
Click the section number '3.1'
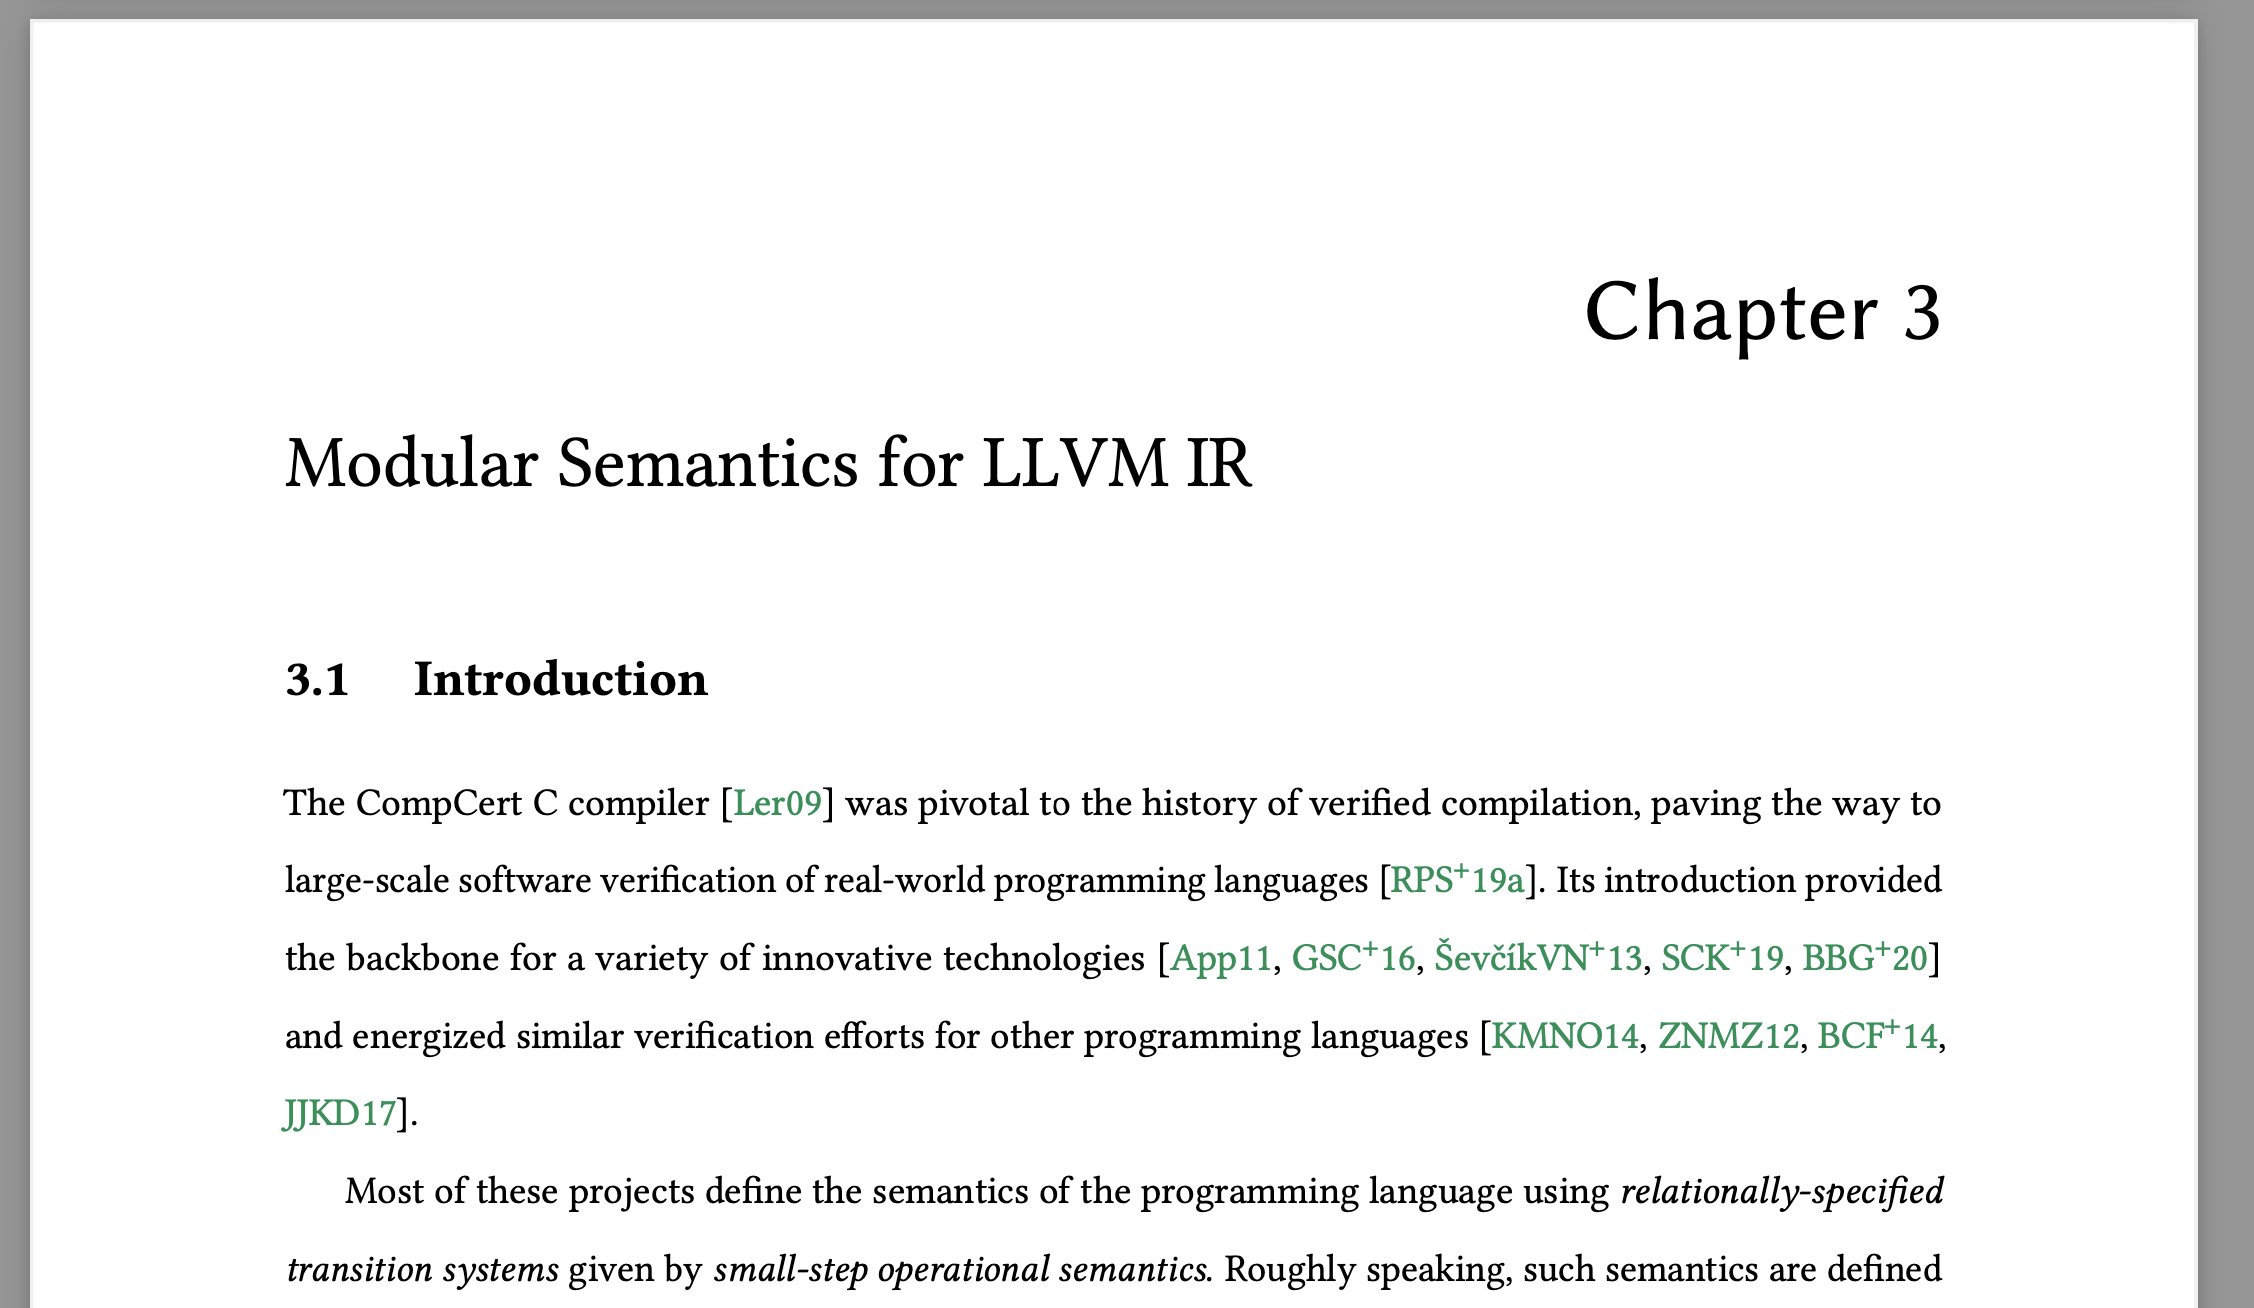tap(317, 680)
